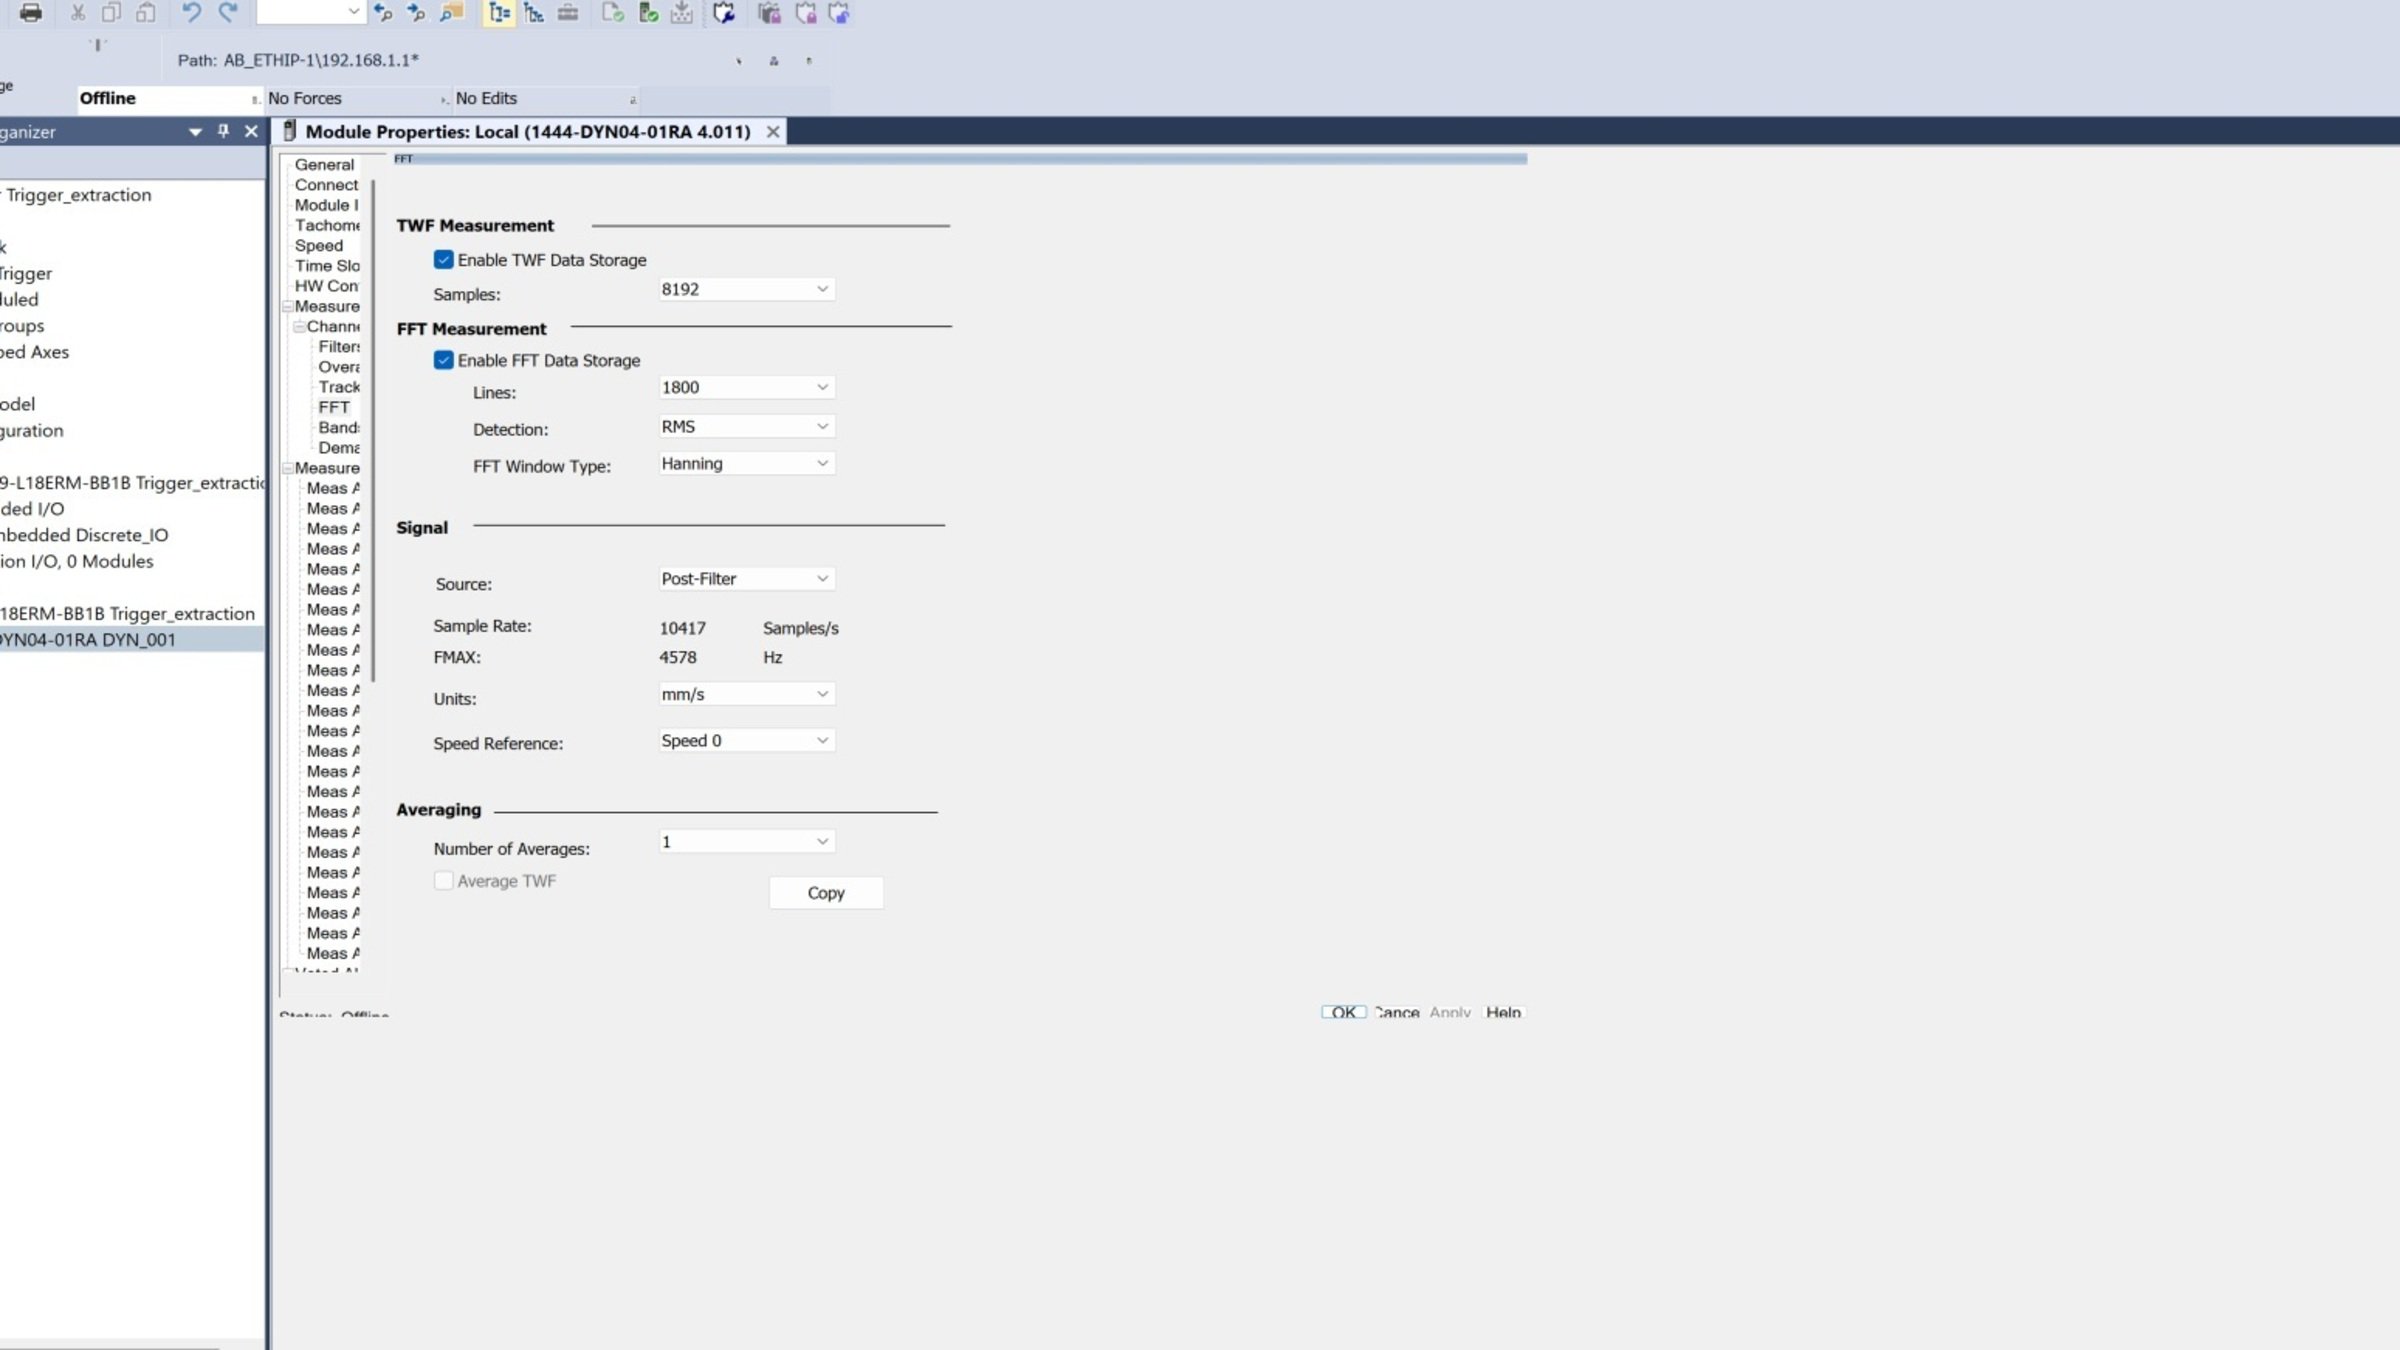The image size is (2400, 1350).
Task: Click the Verify Routine document-check icon
Action: (613, 13)
